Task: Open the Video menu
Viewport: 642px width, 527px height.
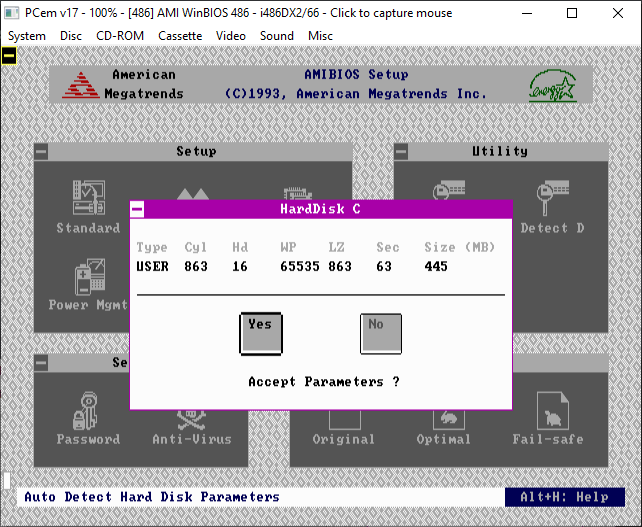Action: point(231,36)
